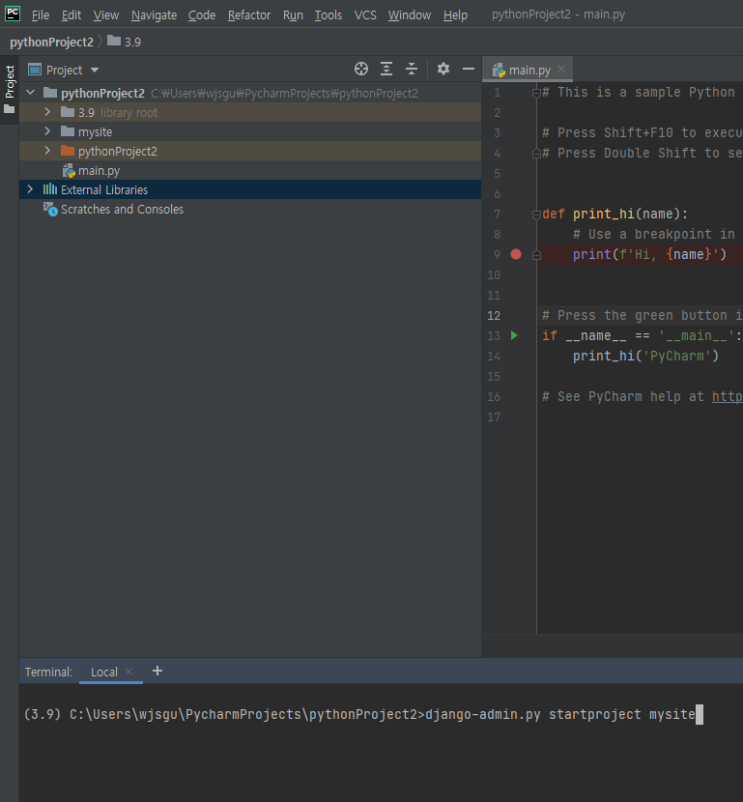Click the fold end marker on line 4
This screenshot has width=743, height=802.
tap(536, 153)
